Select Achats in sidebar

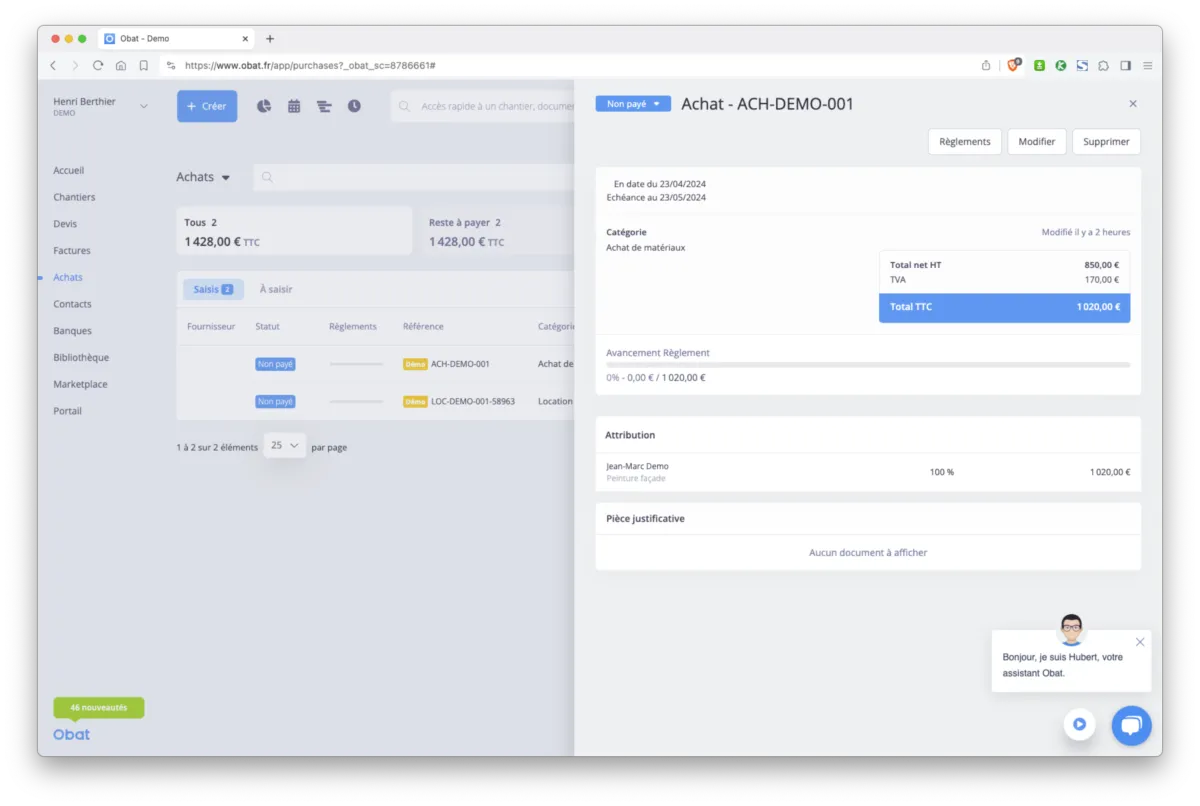click(68, 277)
